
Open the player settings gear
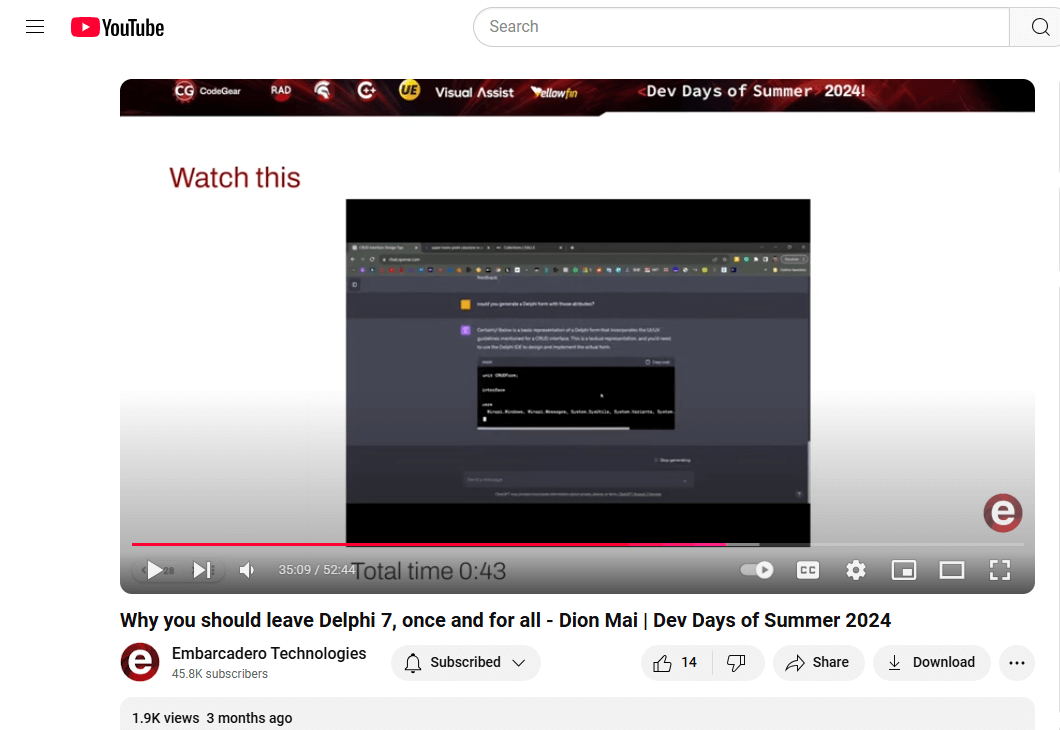856,570
